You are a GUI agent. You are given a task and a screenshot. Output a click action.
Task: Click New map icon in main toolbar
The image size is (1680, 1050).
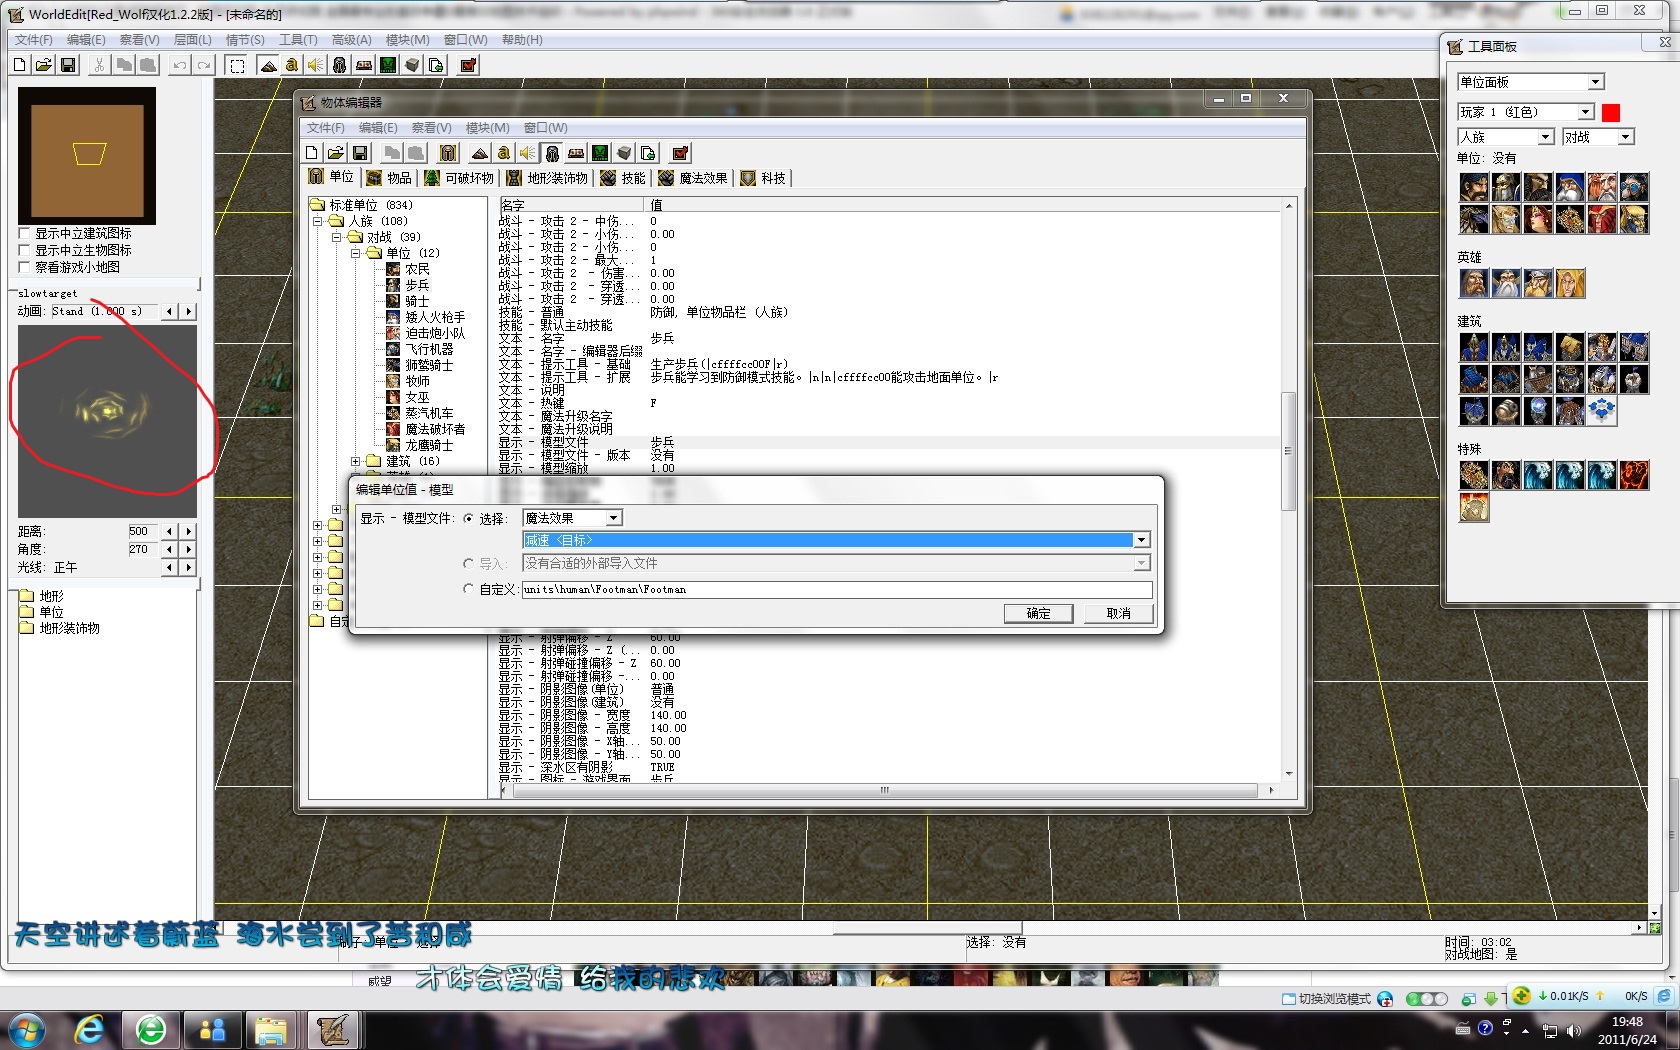[x=20, y=65]
